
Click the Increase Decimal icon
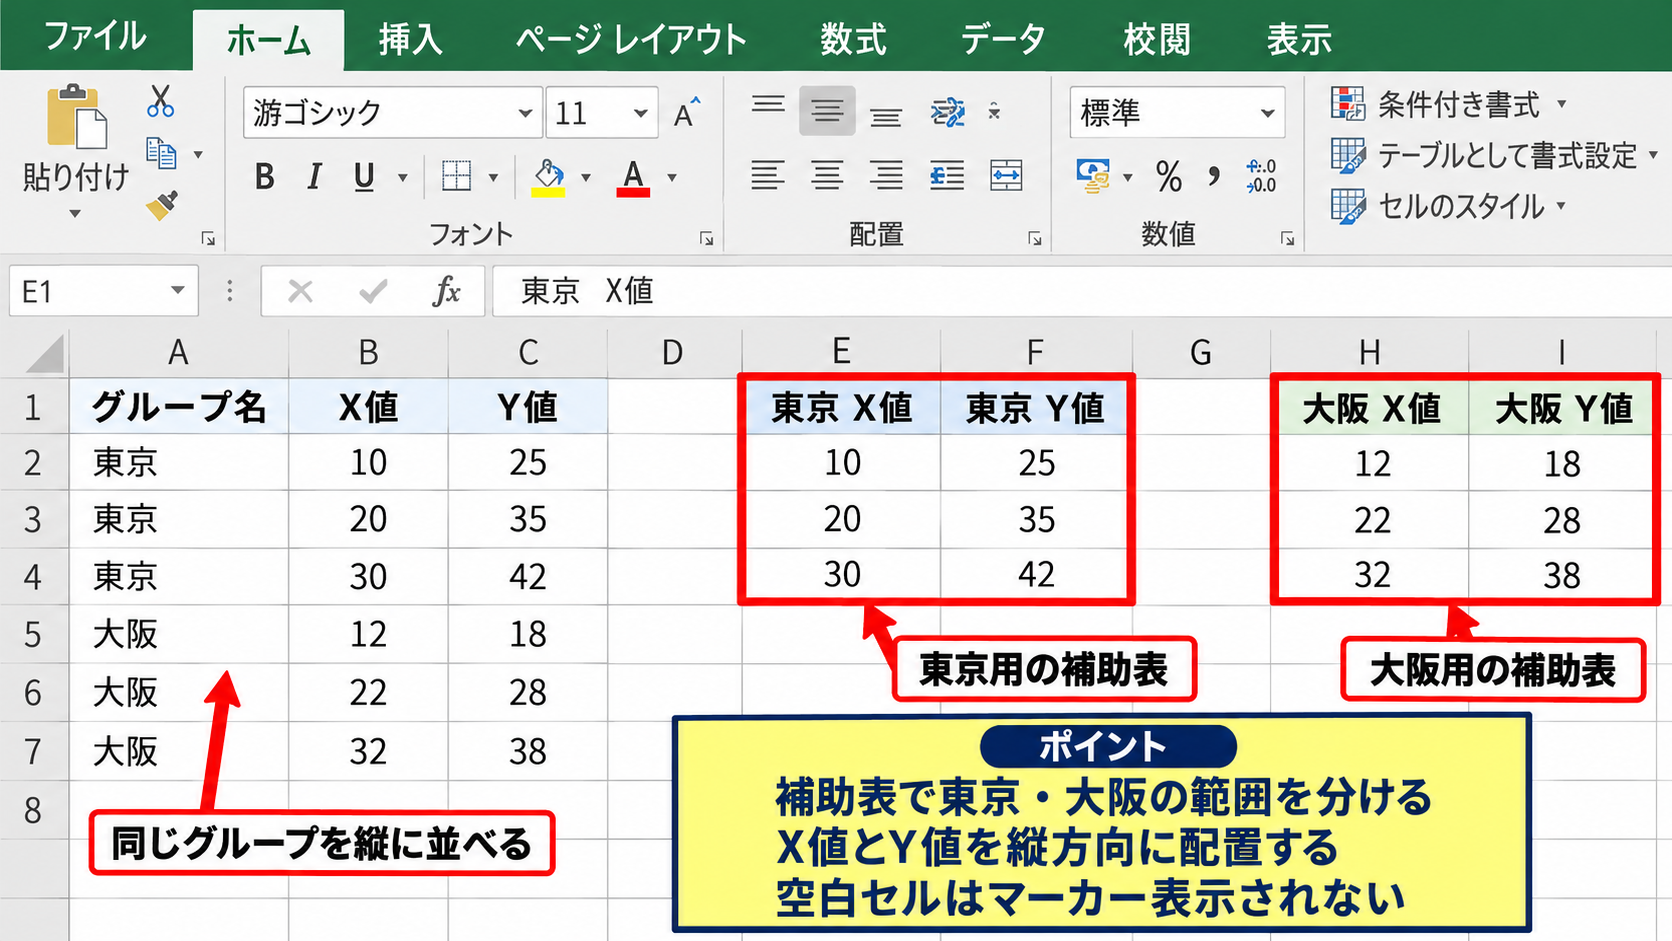1261,176
